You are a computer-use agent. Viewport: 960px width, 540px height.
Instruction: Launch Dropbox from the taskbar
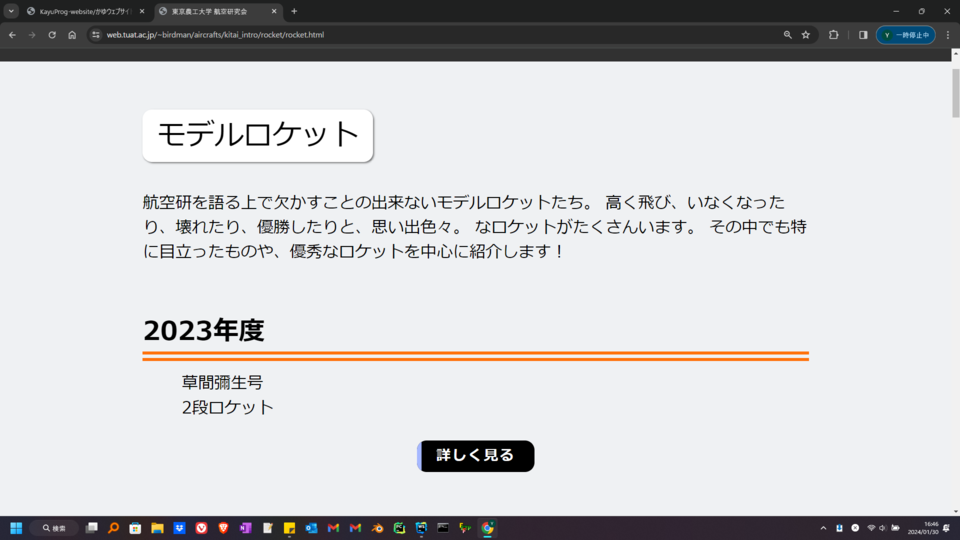tap(179, 528)
